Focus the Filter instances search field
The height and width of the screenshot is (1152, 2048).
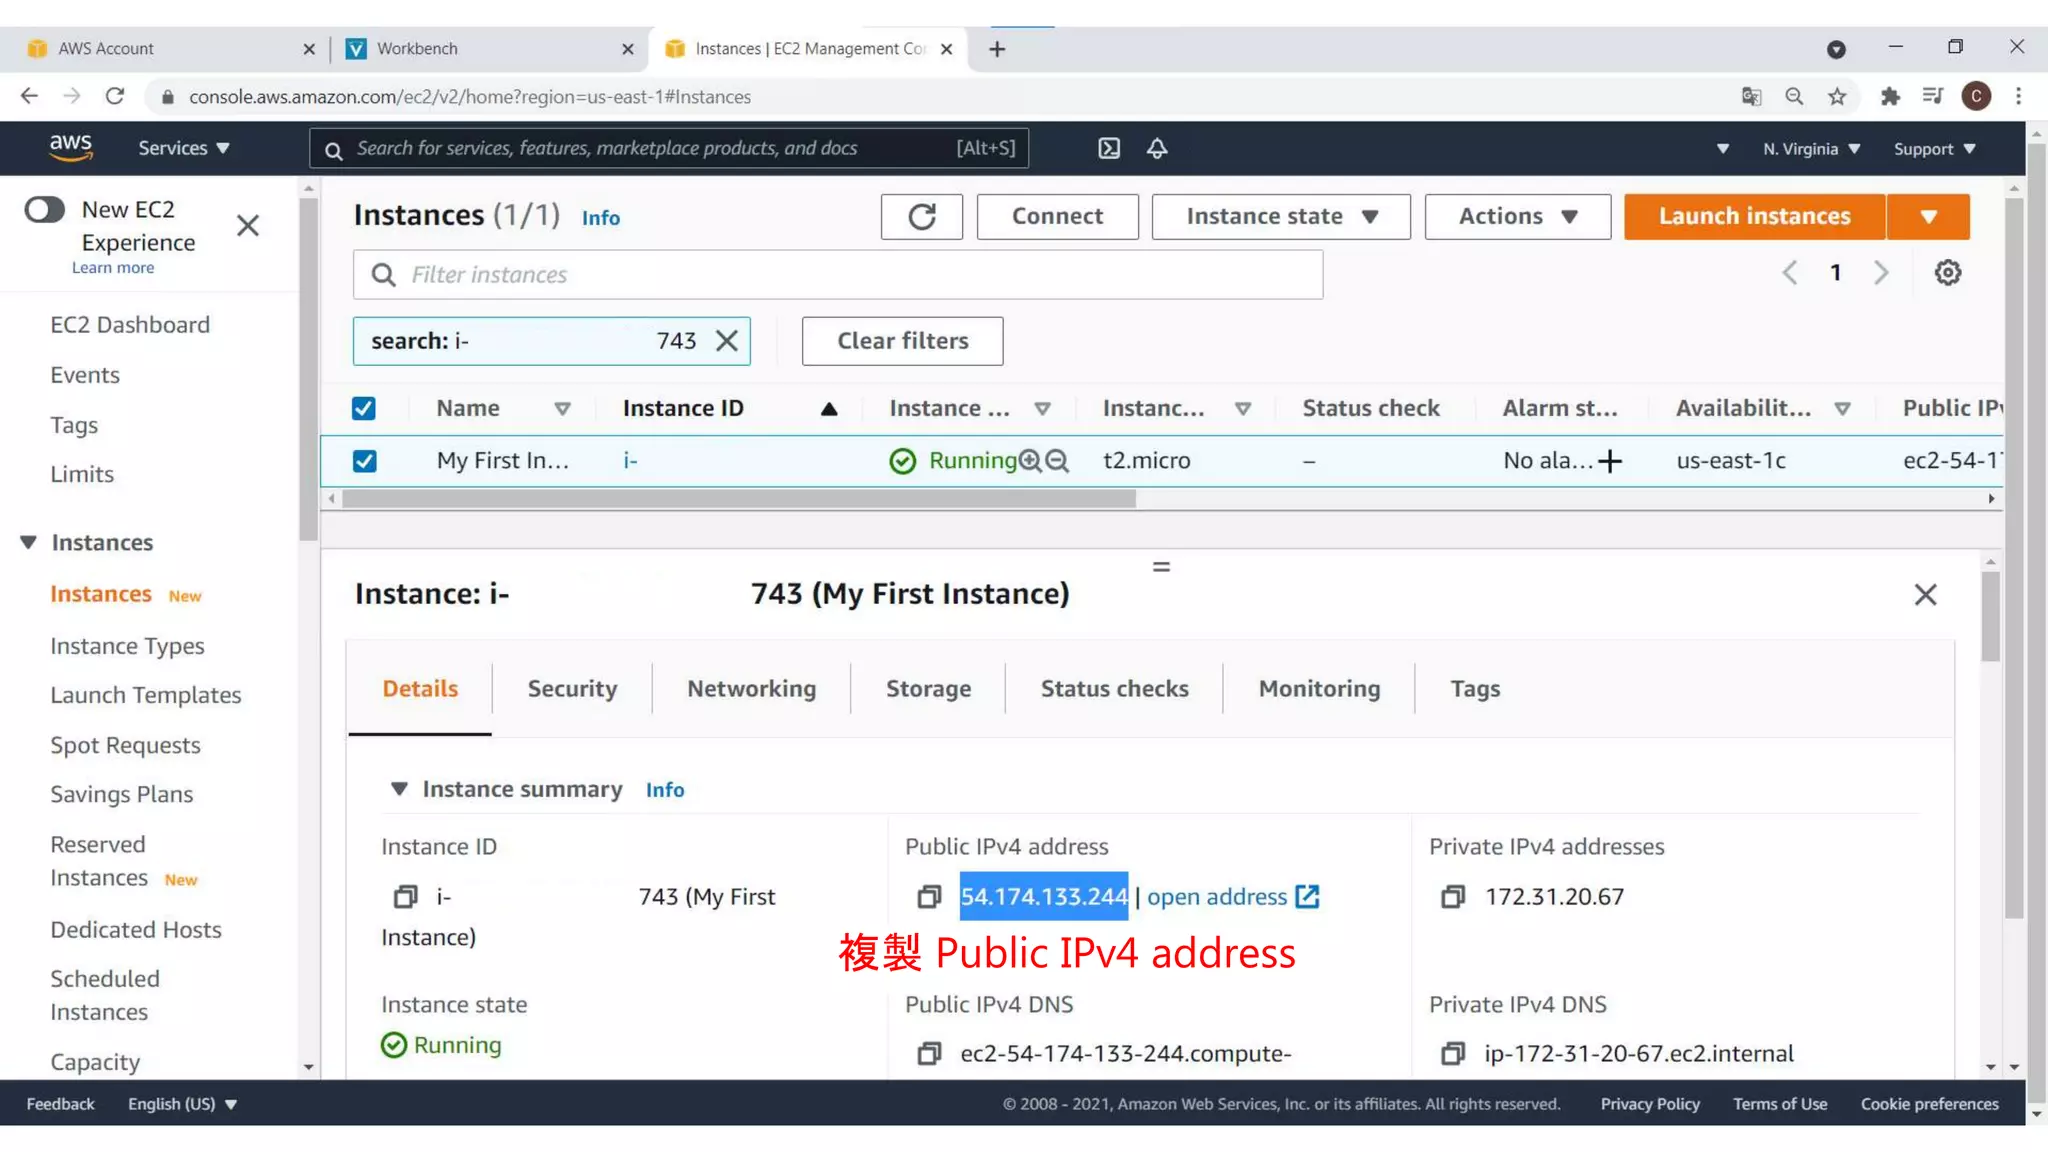coord(838,274)
